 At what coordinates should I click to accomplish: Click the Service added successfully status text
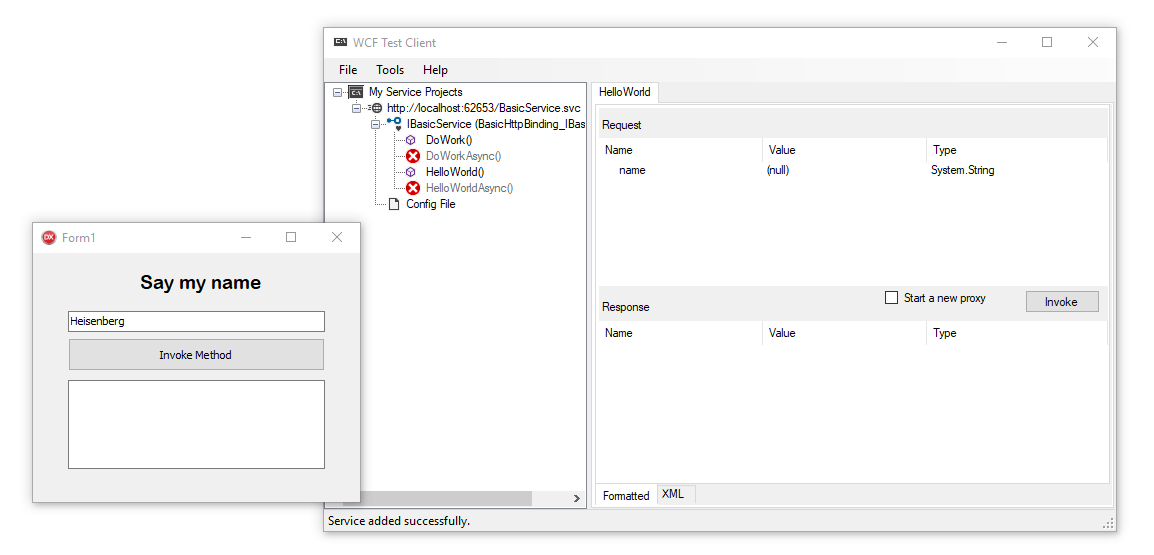(399, 521)
